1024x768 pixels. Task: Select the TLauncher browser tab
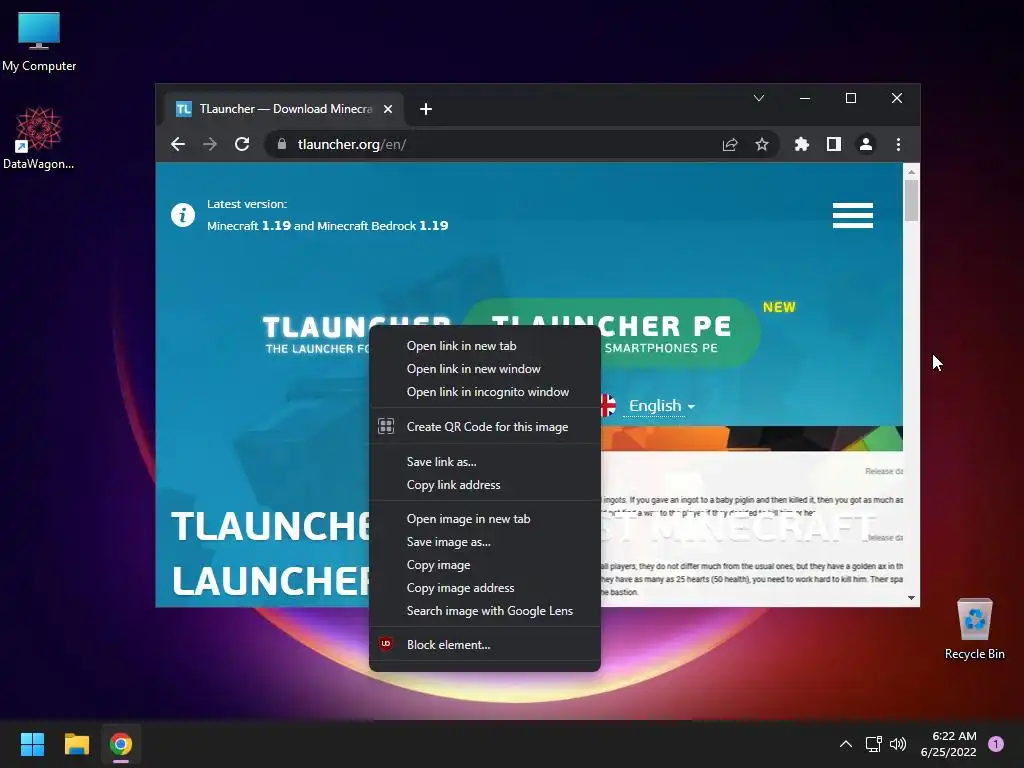coord(285,109)
